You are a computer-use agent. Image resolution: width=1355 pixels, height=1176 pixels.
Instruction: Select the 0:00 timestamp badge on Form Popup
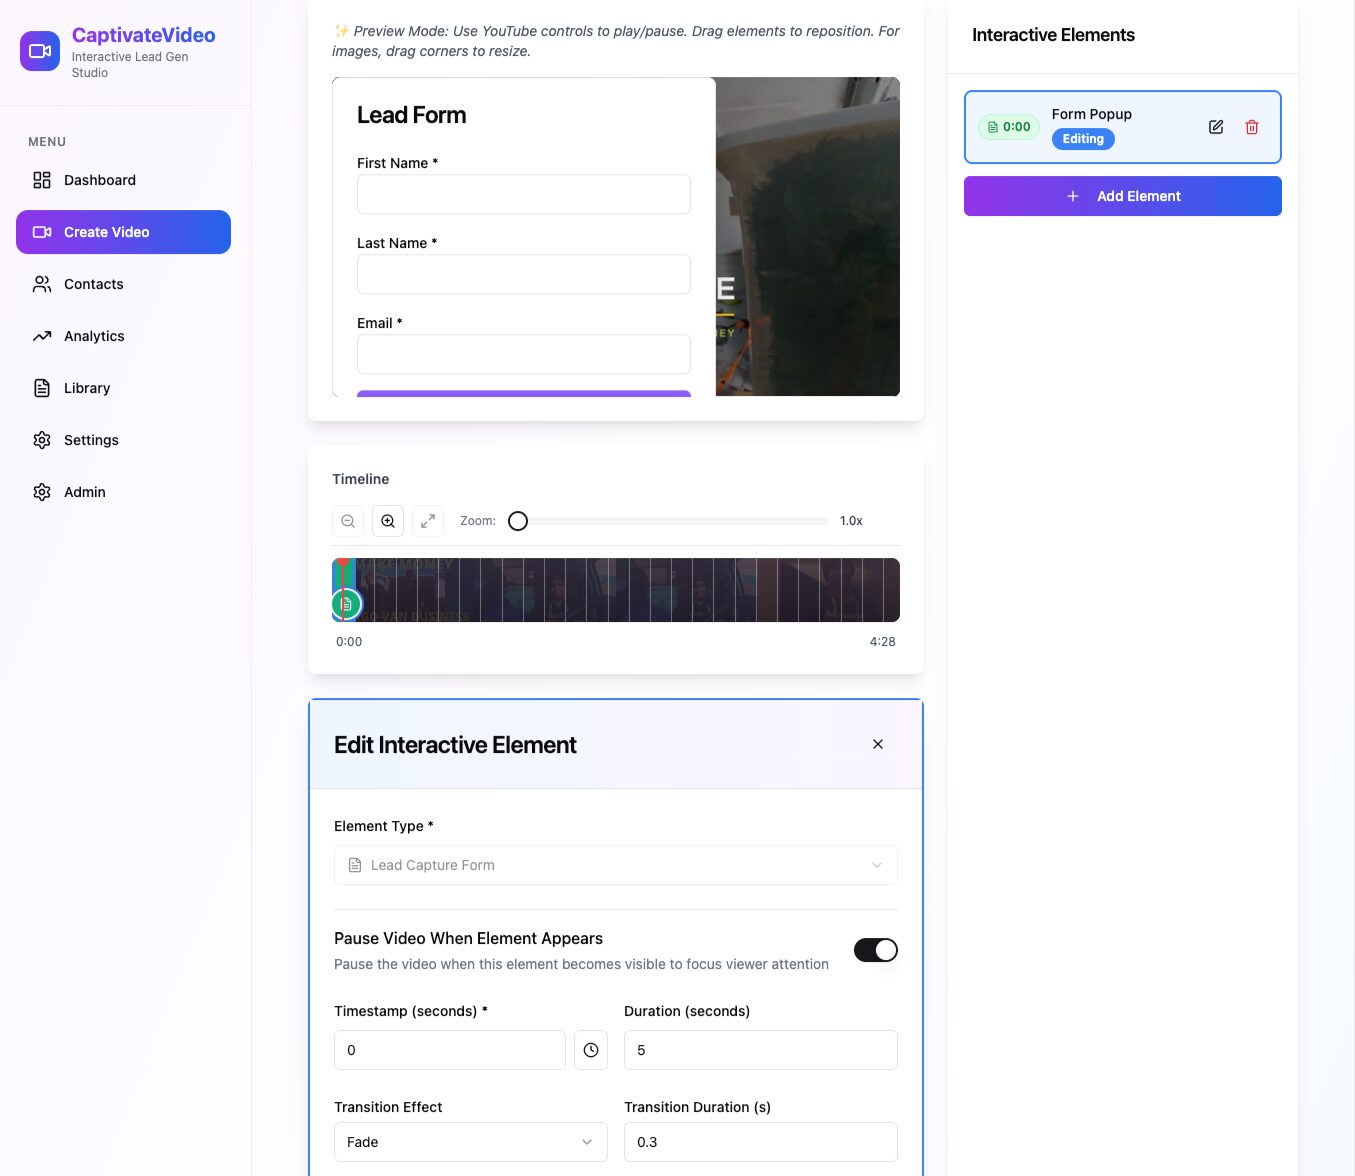click(x=1009, y=127)
